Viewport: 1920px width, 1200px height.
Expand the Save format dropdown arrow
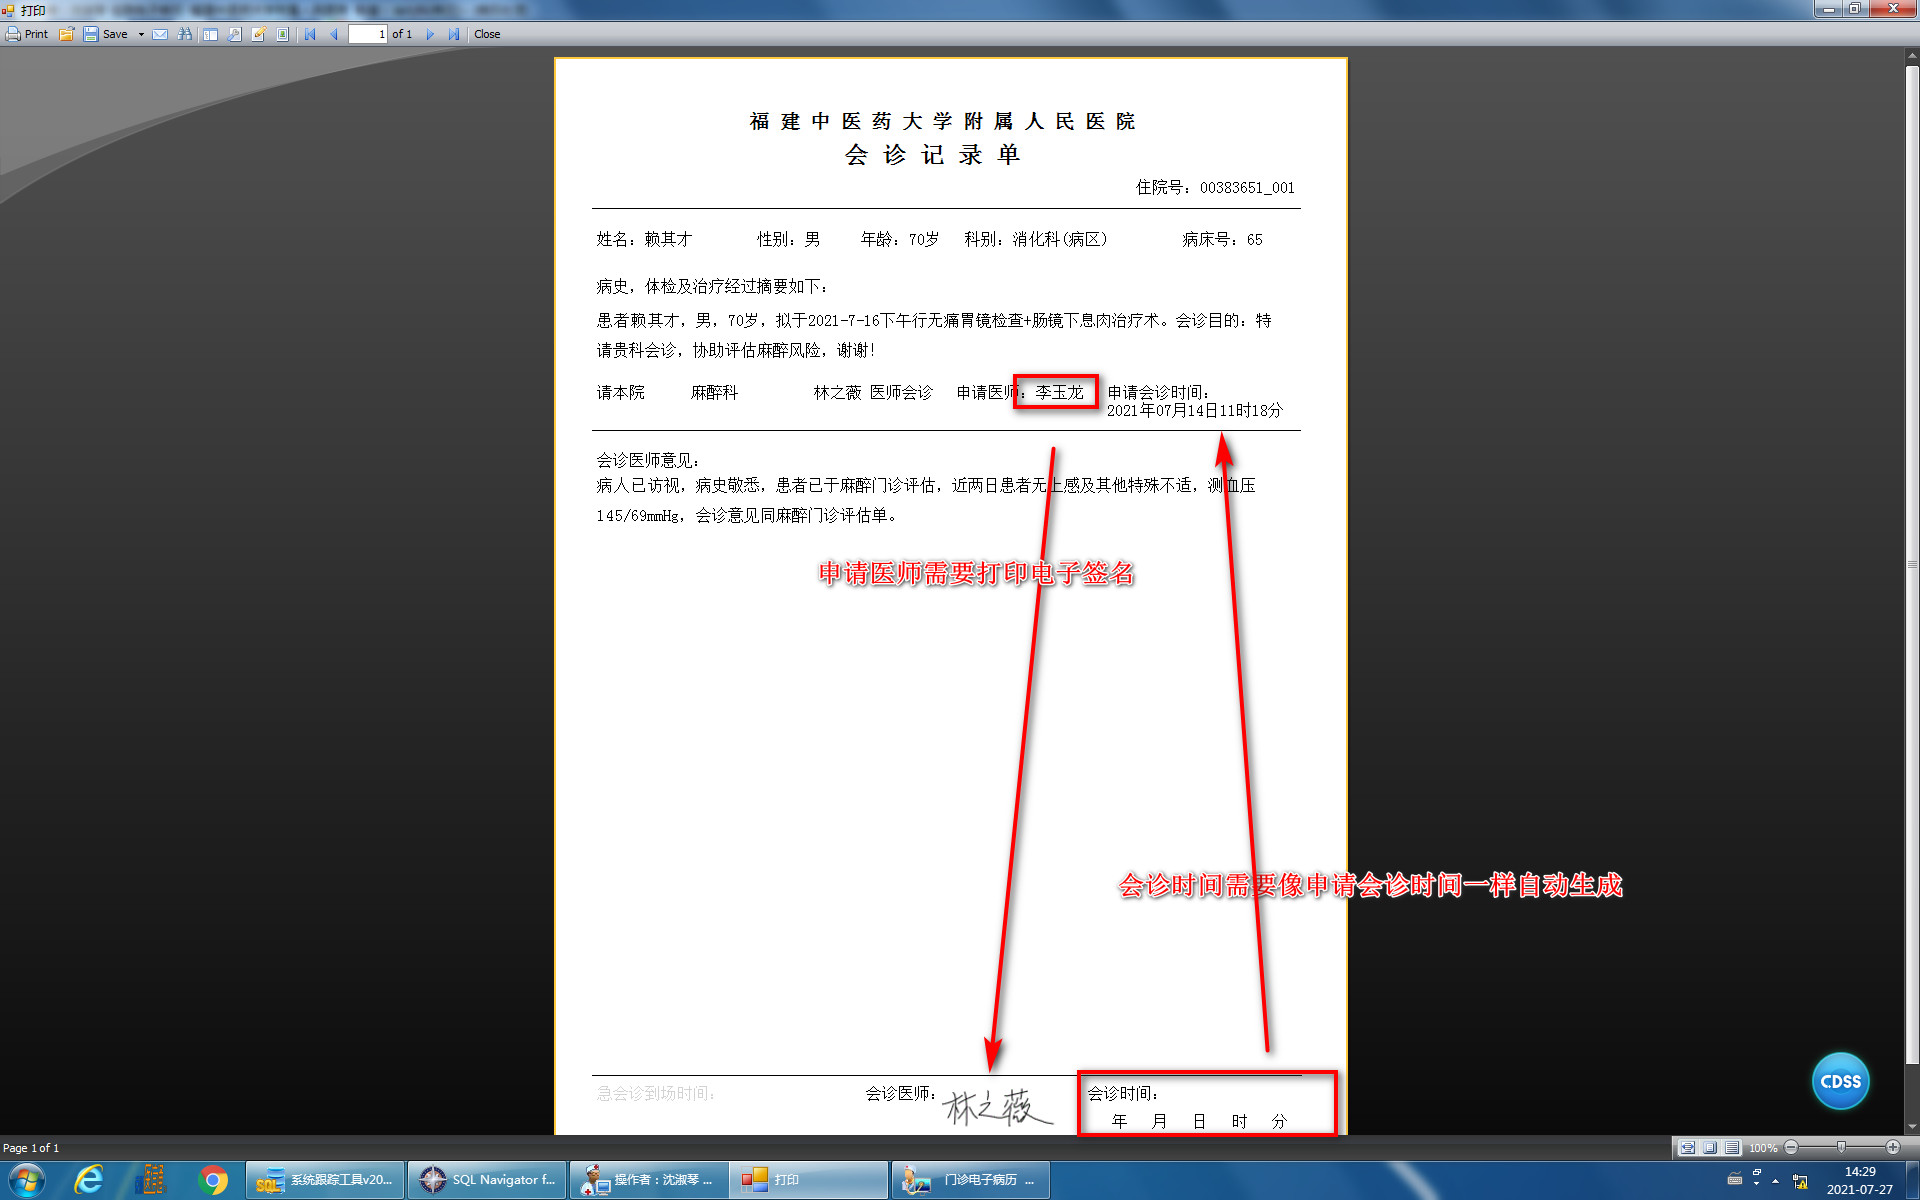pyautogui.click(x=141, y=34)
